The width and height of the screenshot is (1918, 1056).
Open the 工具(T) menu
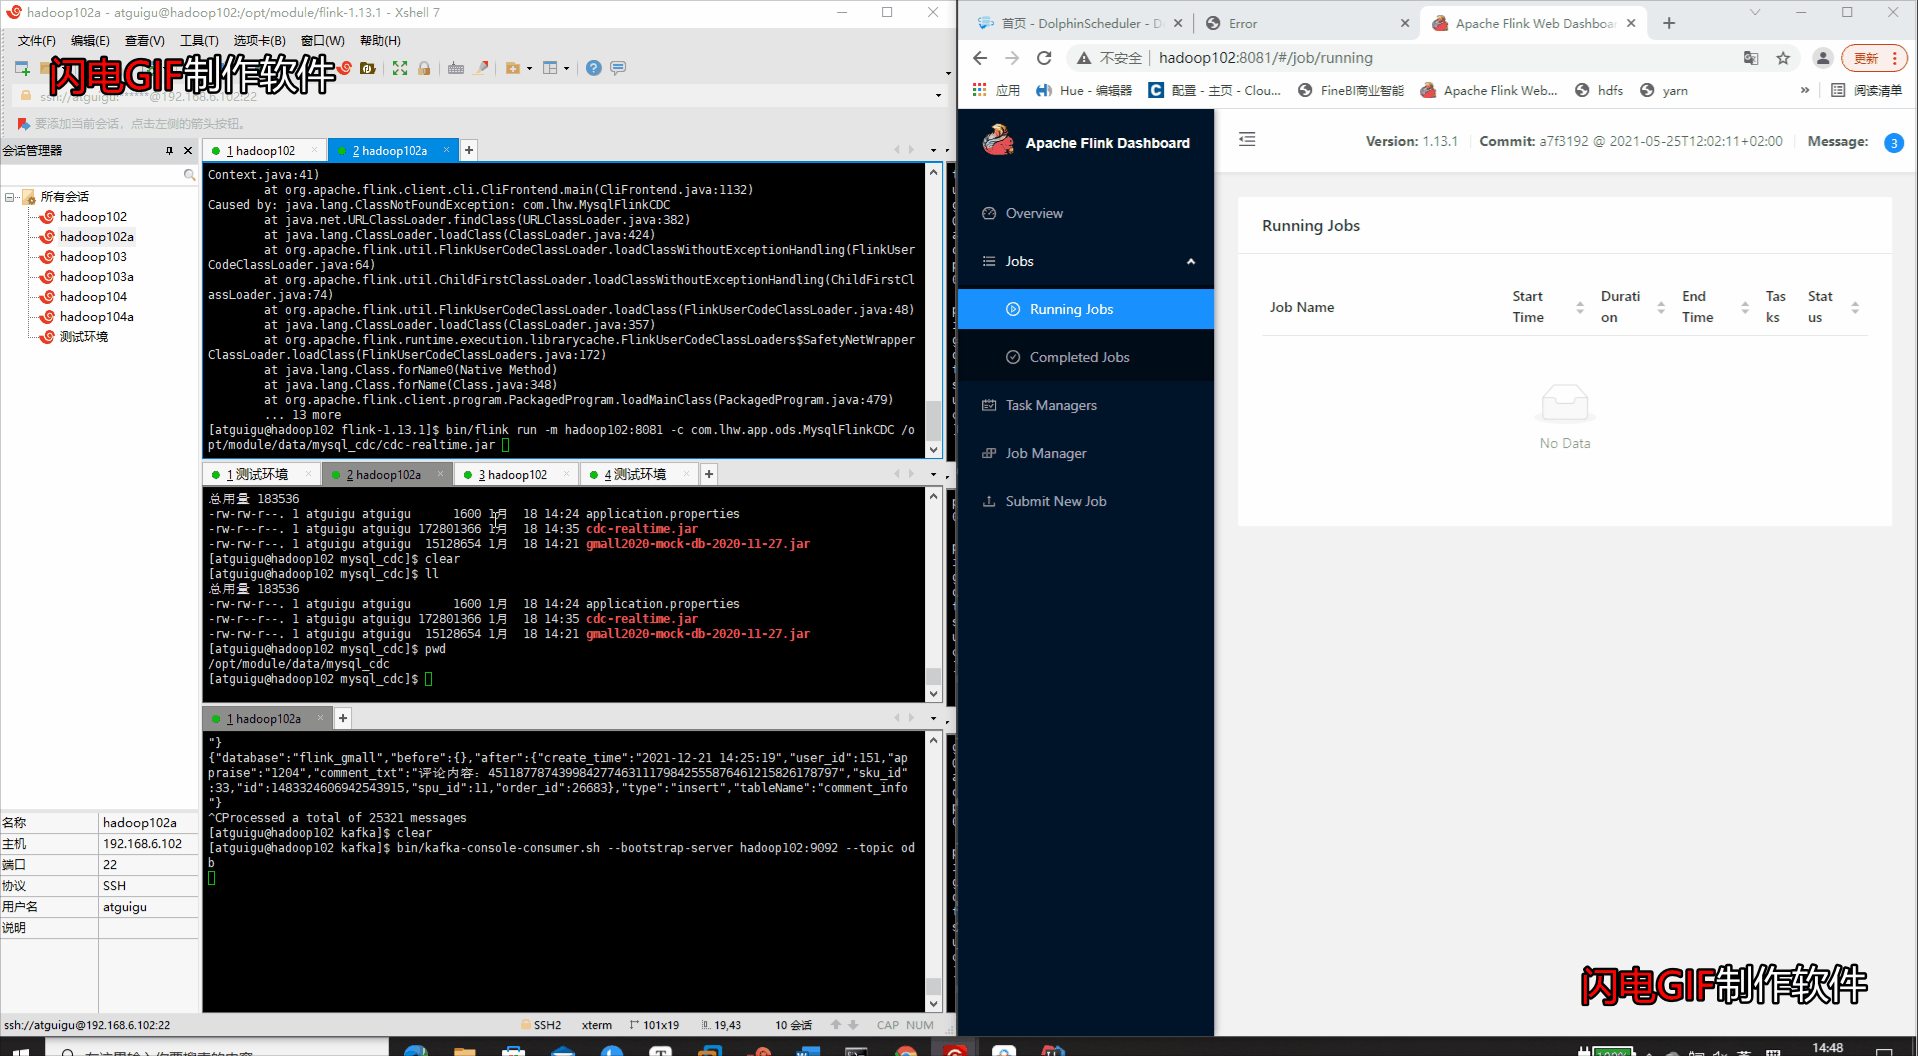click(199, 40)
